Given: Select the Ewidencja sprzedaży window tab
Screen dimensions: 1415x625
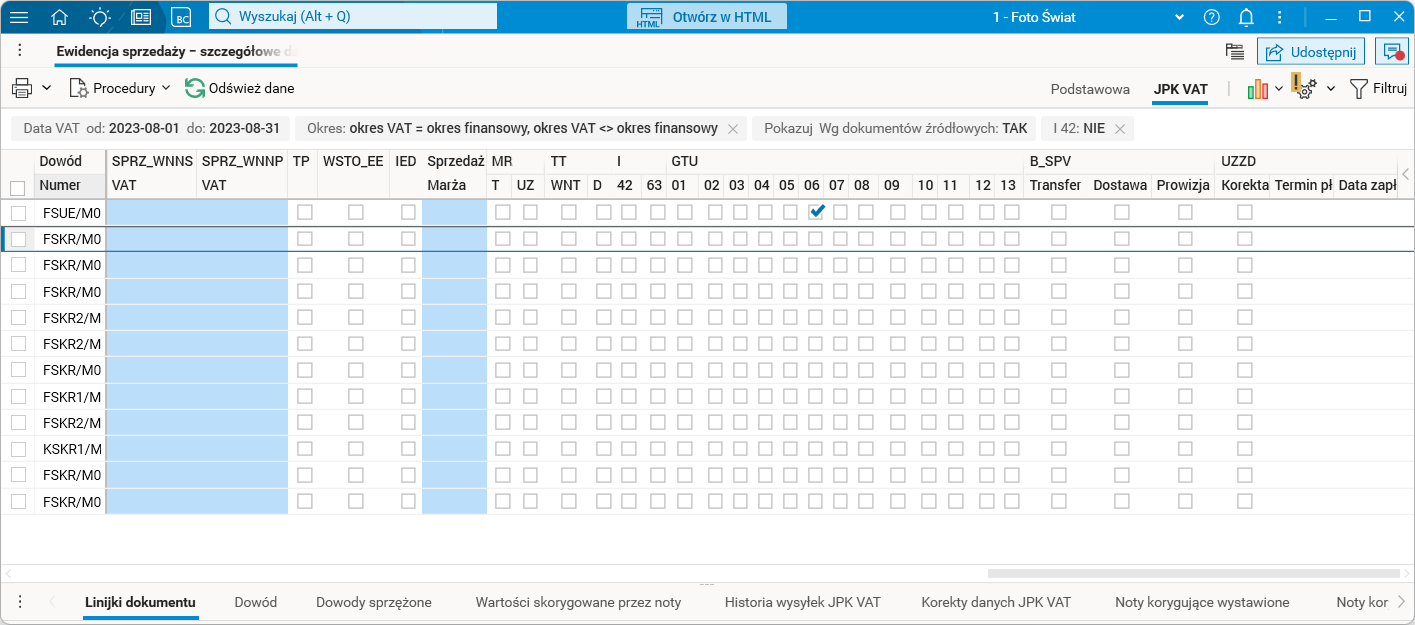Looking at the screenshot, I should coord(176,51).
